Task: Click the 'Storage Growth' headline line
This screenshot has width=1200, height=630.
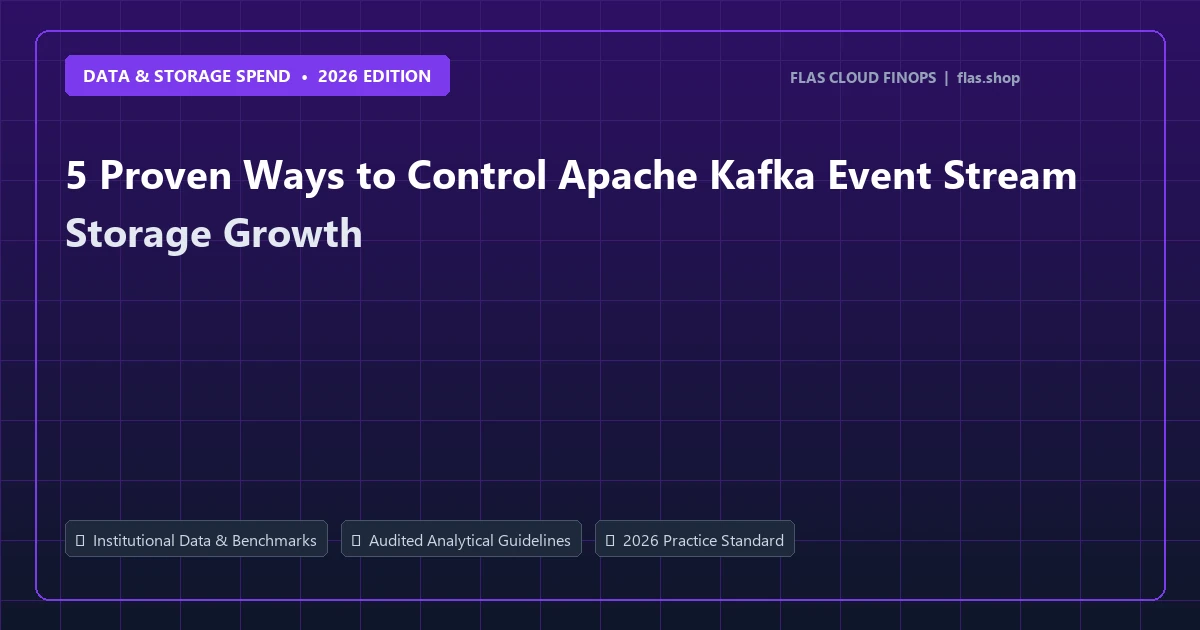Action: click(x=214, y=233)
